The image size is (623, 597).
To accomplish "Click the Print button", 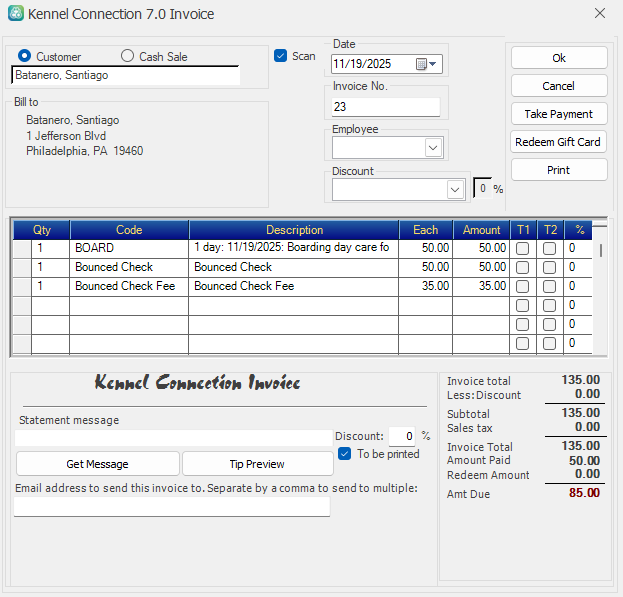I will tap(559, 170).
